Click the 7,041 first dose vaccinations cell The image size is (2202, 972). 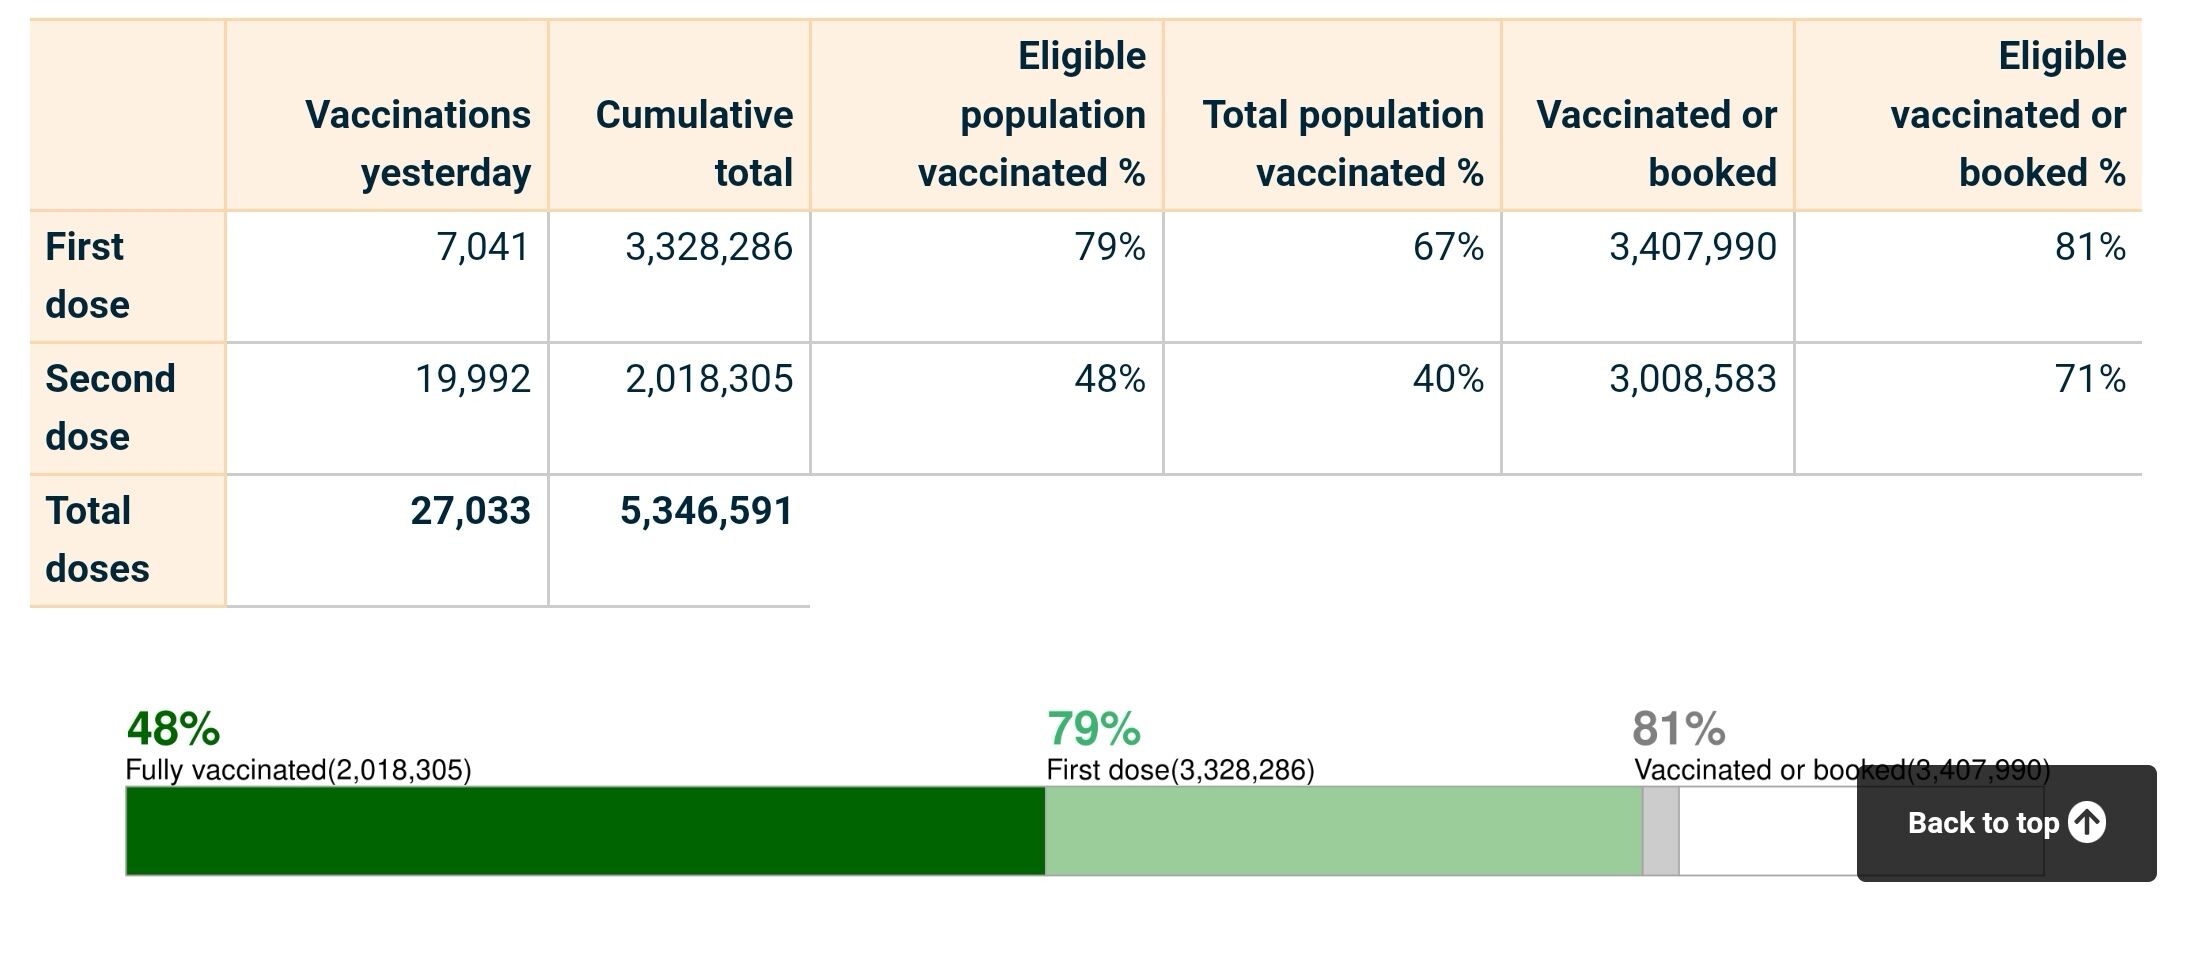pos(482,247)
